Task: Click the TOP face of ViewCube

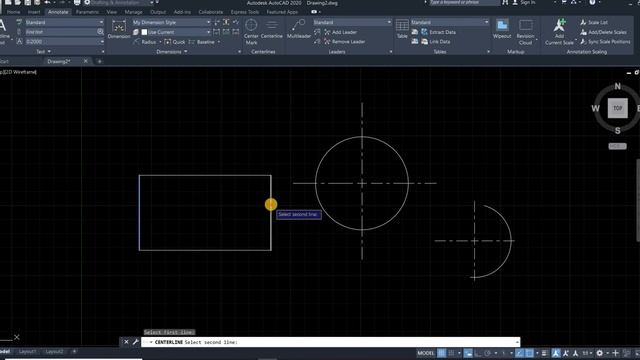Action: (x=618, y=108)
